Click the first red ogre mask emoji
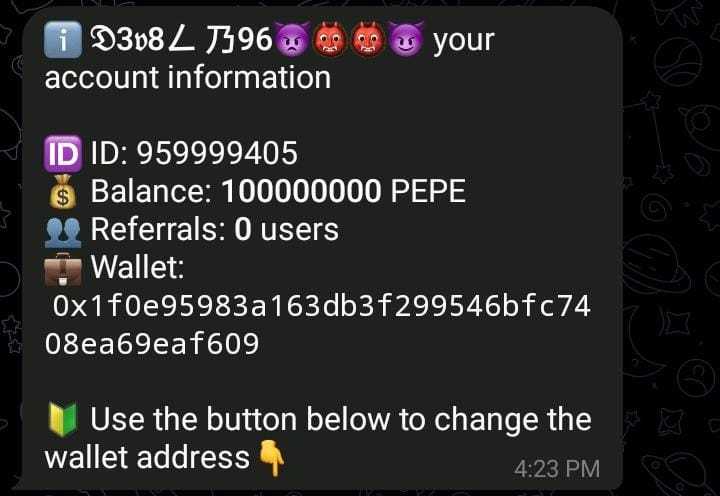 pos(330,39)
